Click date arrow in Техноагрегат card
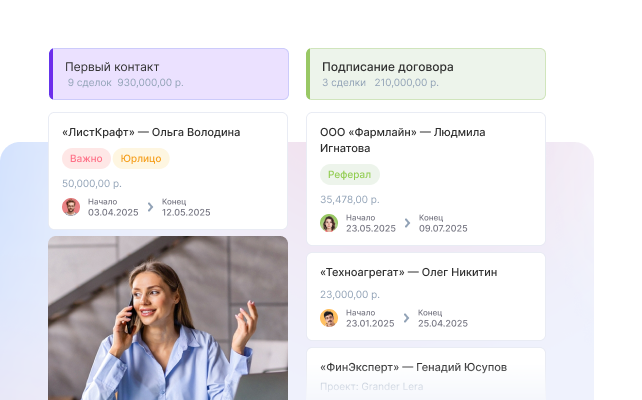642x400 pixels. pyautogui.click(x=406, y=318)
